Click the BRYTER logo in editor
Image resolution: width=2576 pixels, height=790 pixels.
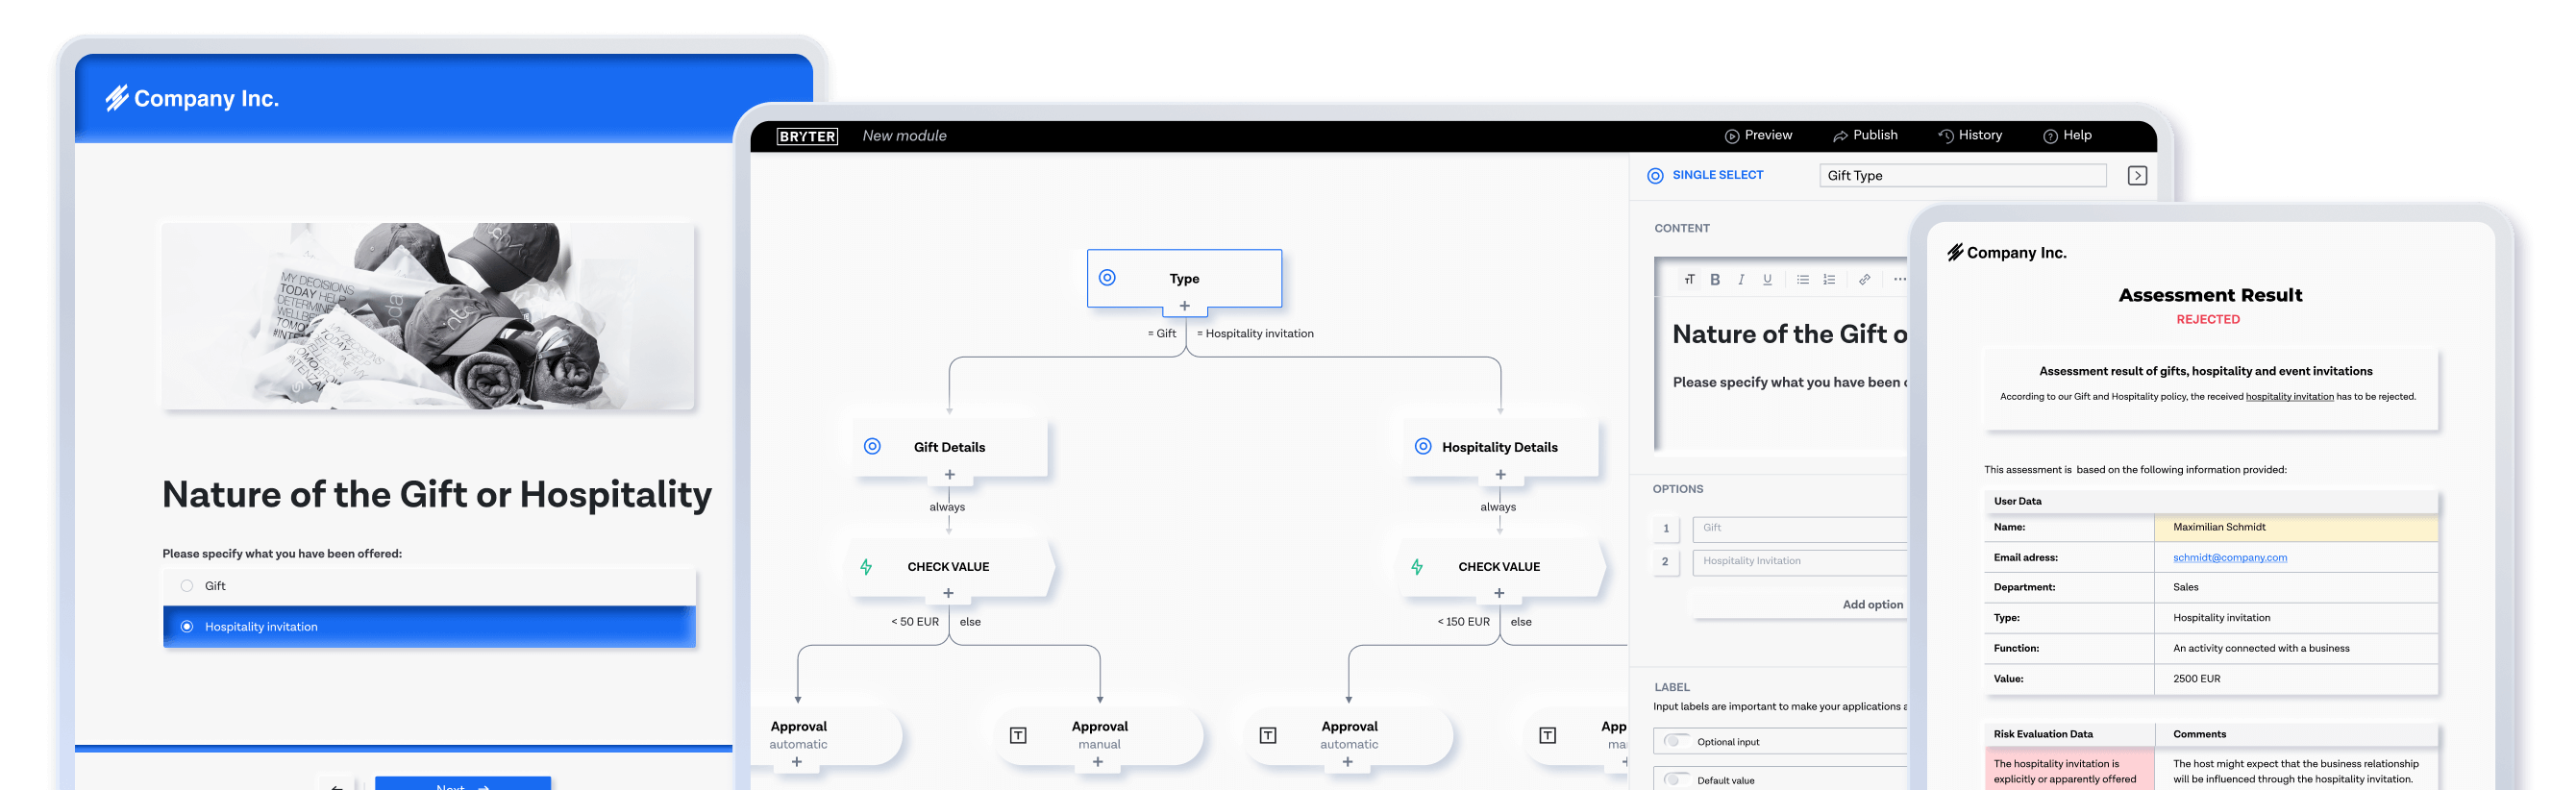click(807, 136)
